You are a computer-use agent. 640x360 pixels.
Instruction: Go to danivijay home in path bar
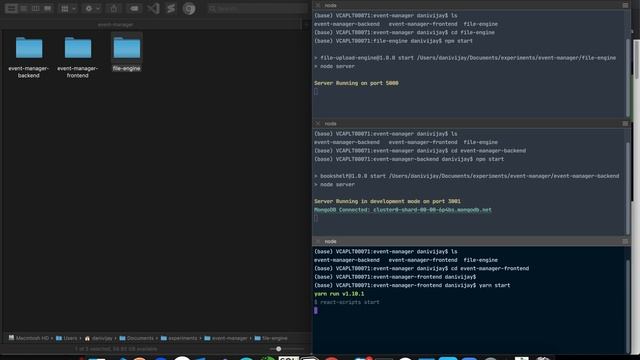98,338
